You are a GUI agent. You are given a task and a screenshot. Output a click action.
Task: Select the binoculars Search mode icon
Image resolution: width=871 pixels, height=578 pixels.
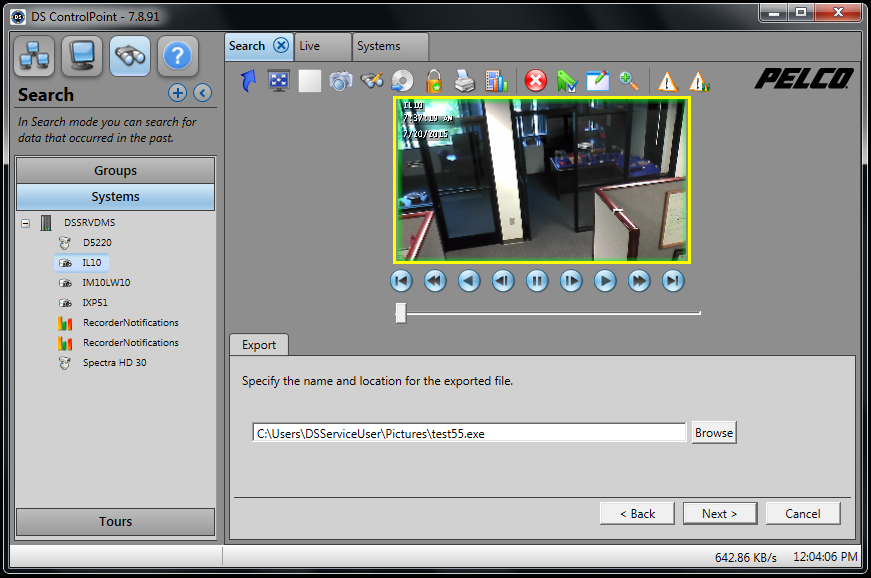(130, 56)
